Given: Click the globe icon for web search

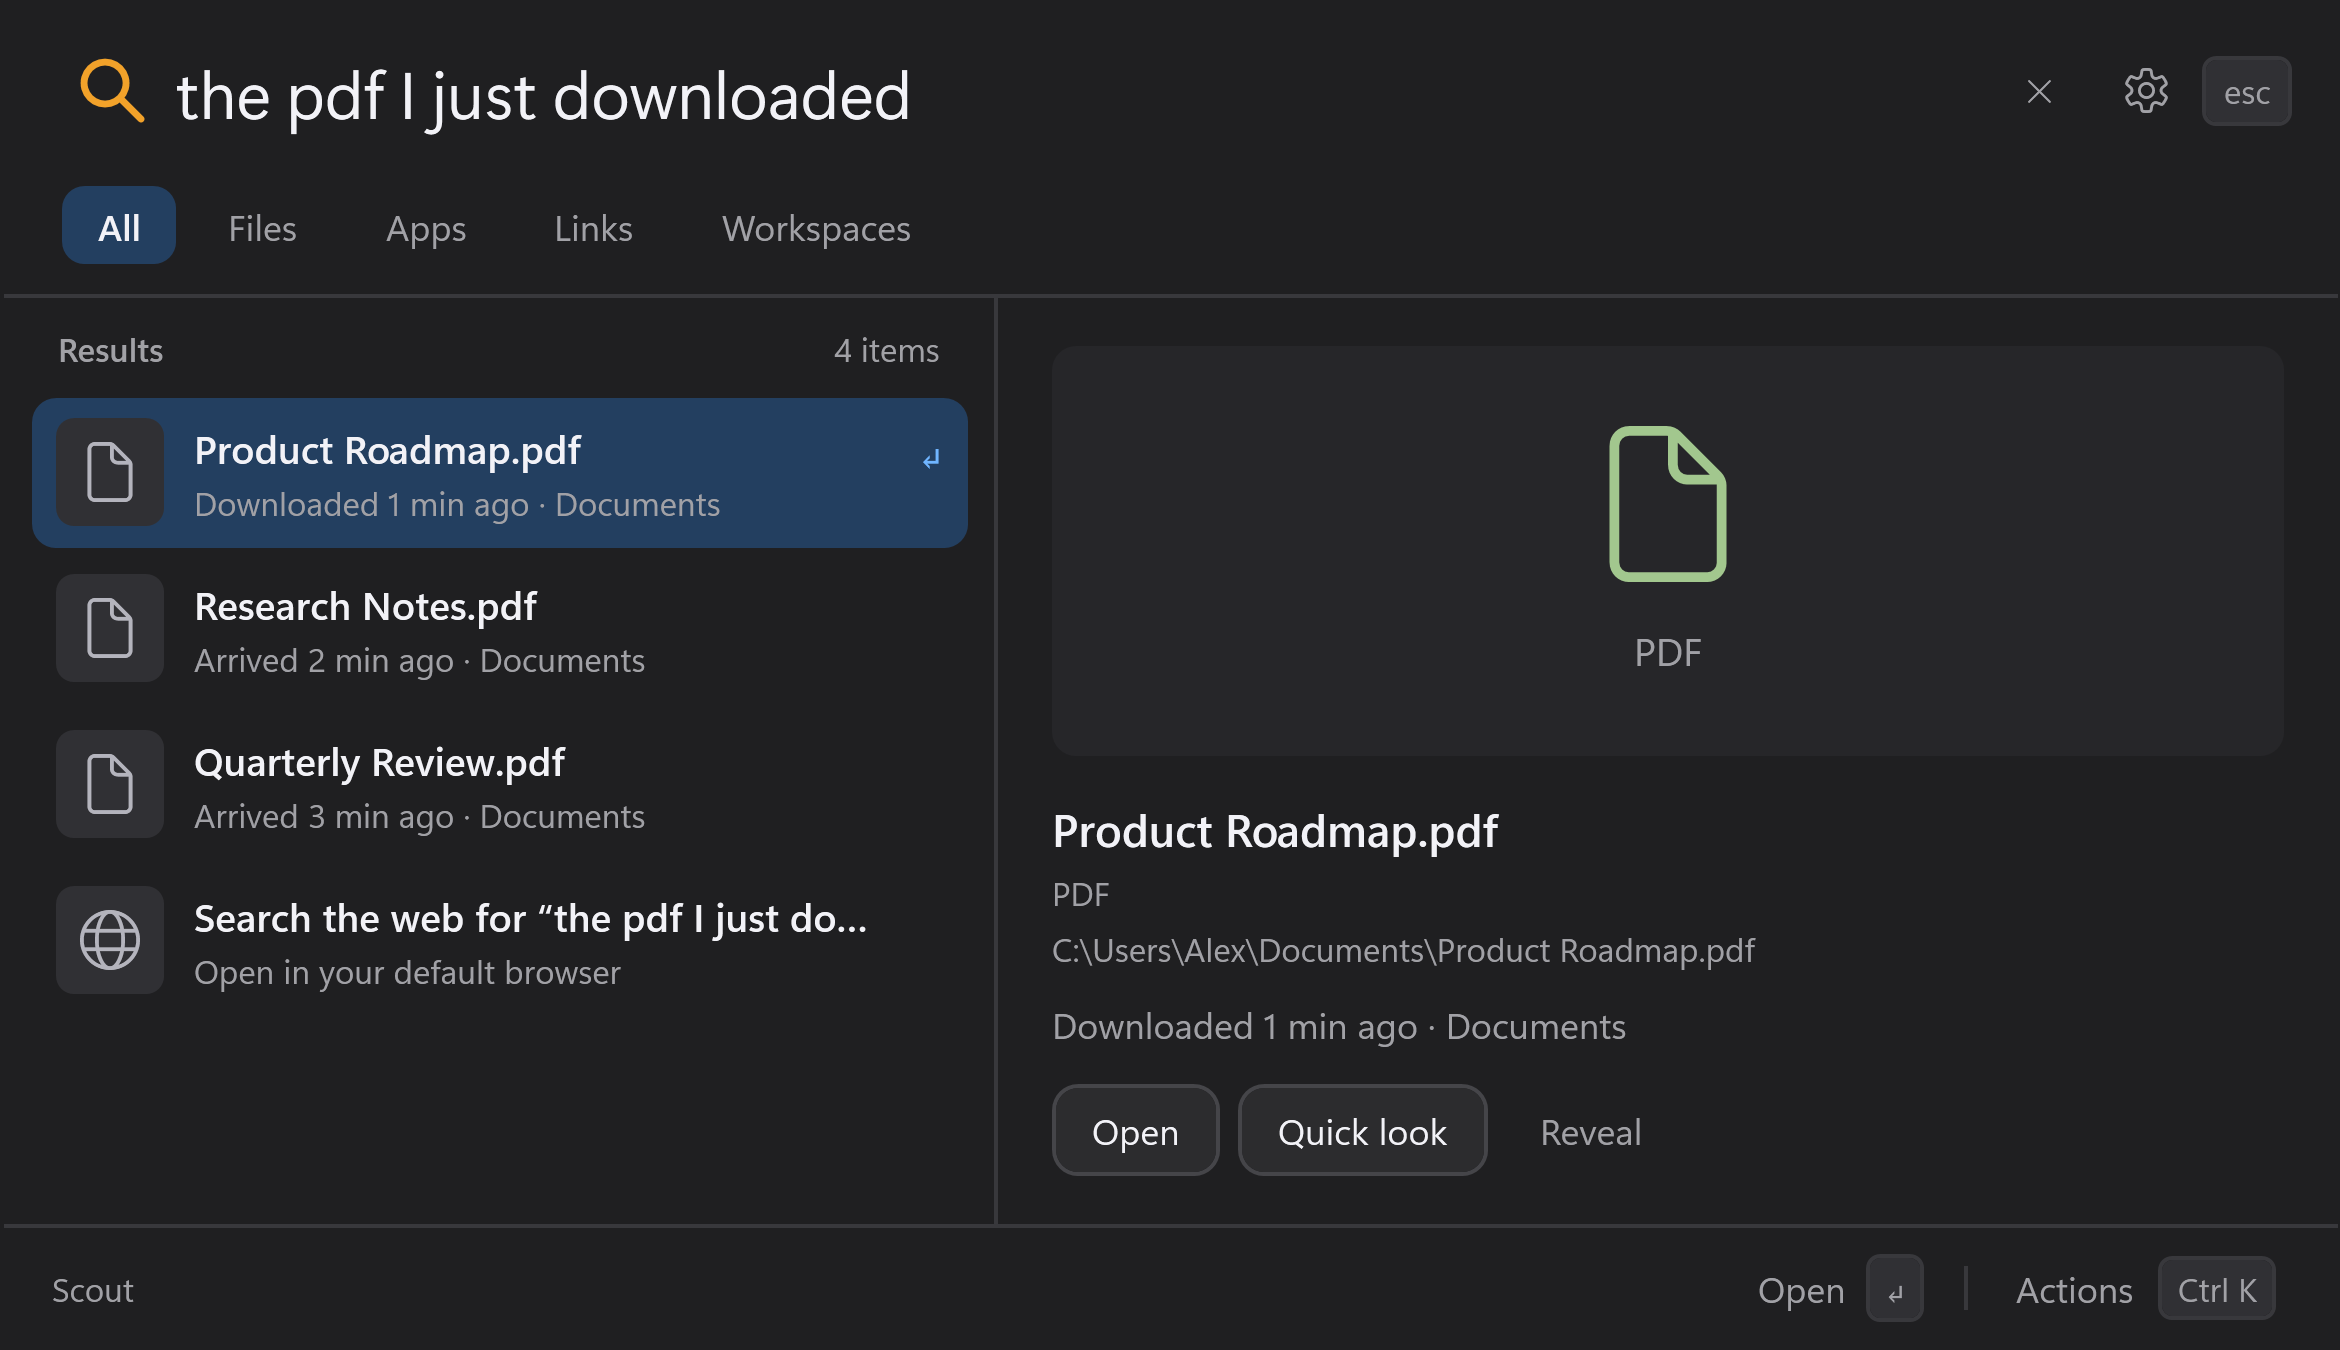Looking at the screenshot, I should coord(110,940).
